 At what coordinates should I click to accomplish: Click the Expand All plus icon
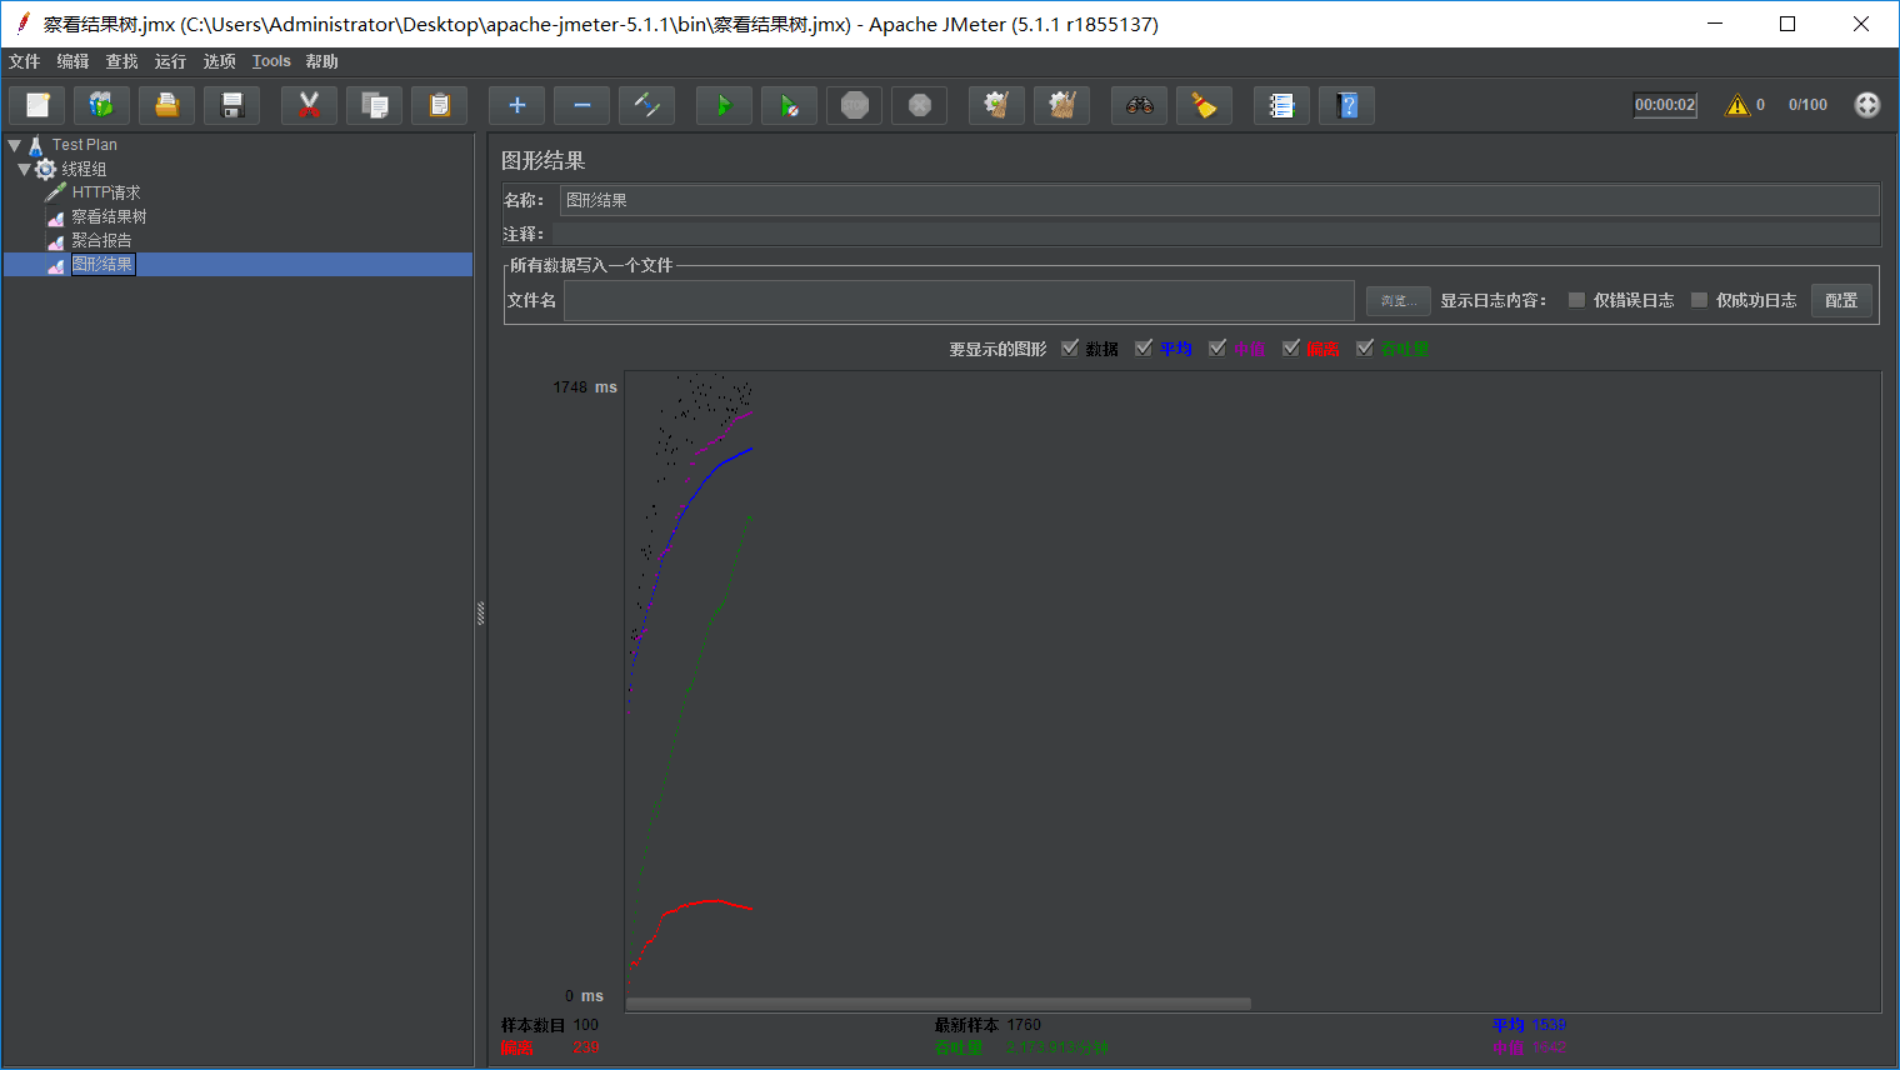pyautogui.click(x=517, y=105)
